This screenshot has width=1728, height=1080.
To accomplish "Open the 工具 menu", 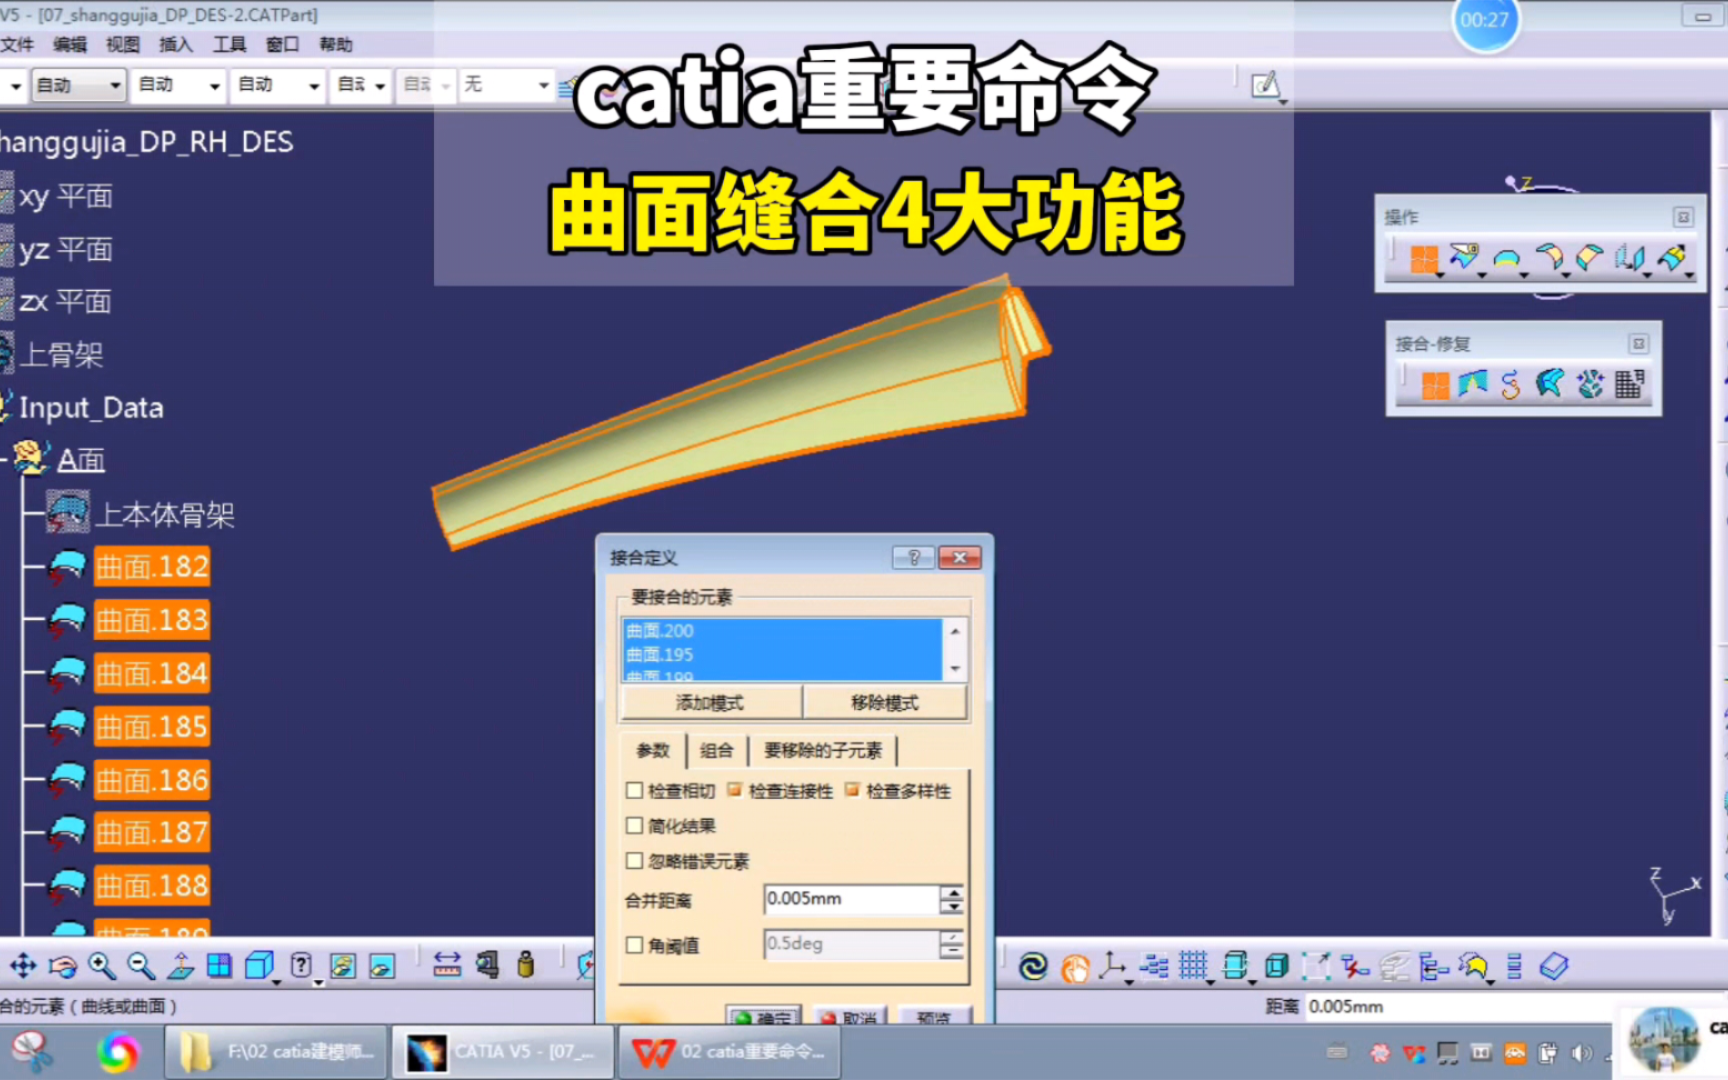I will point(229,44).
